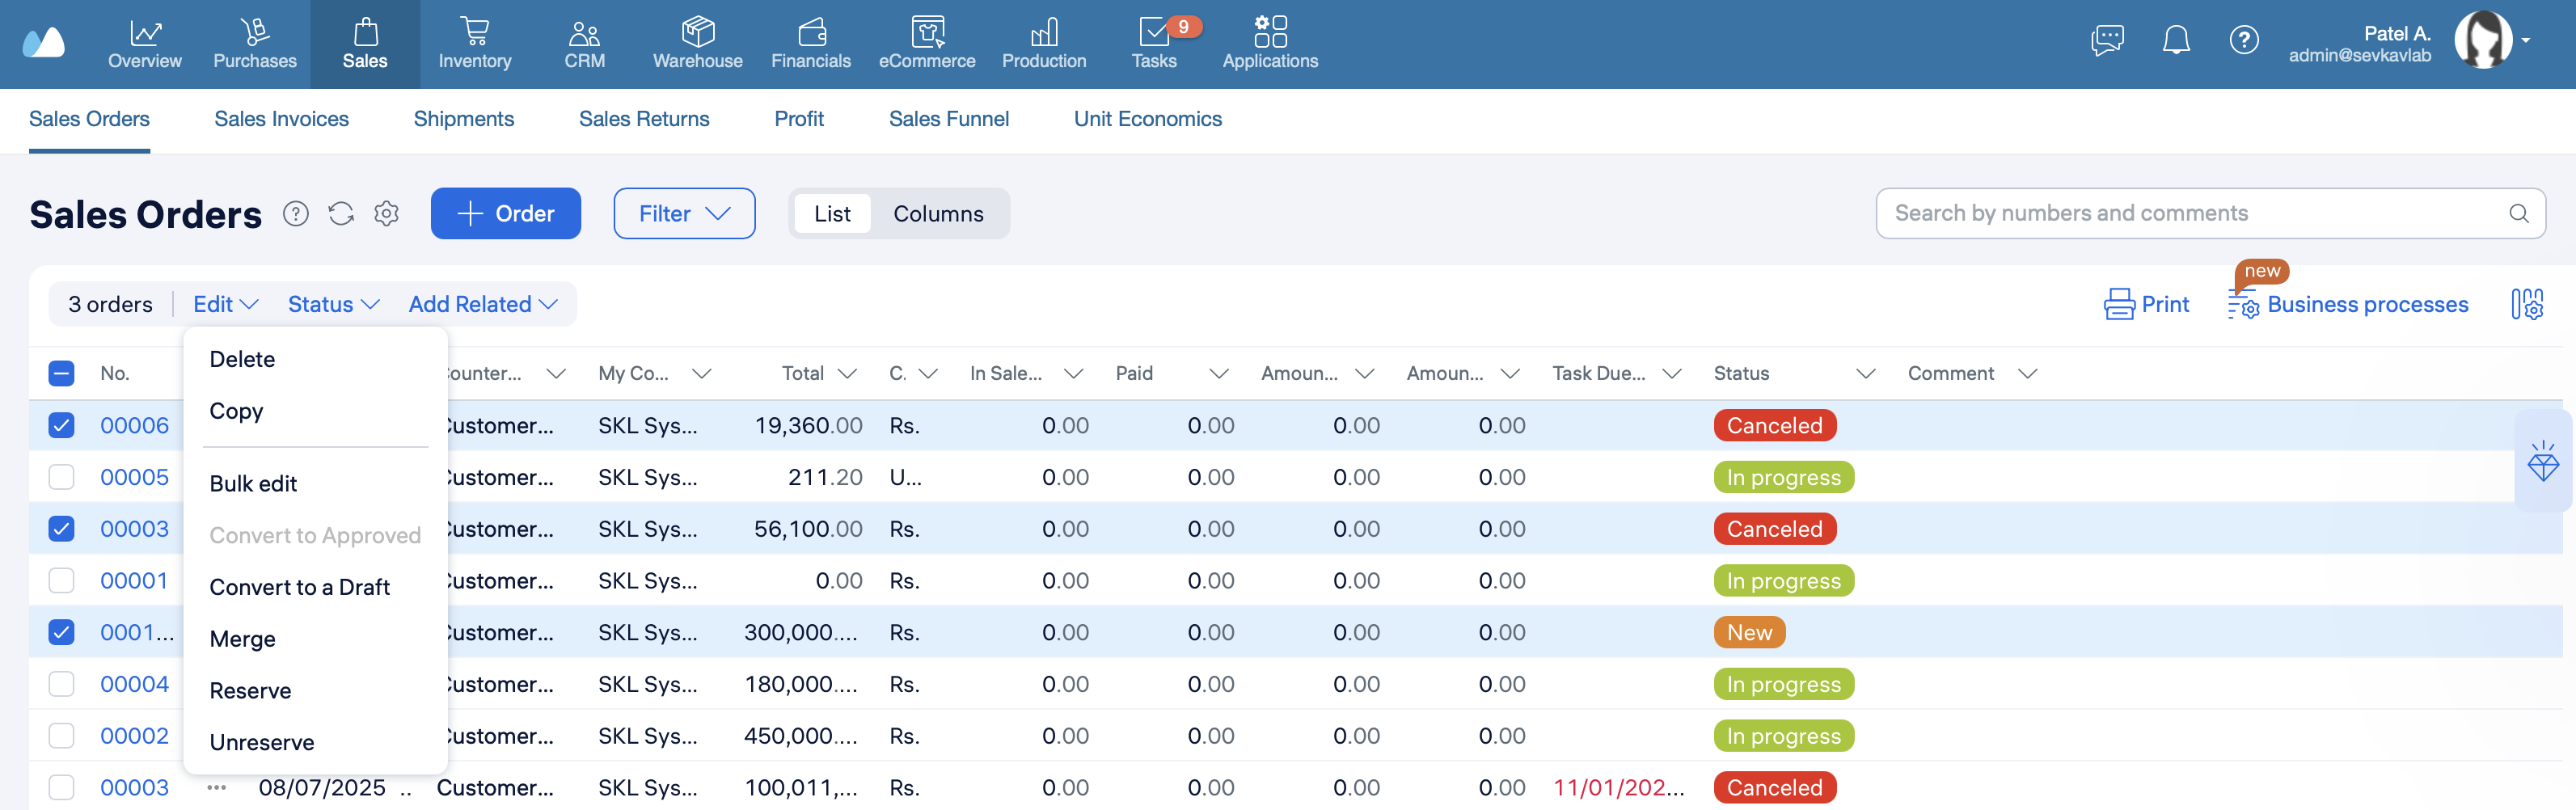The height and width of the screenshot is (810, 2576).
Task: Open the Sales module
Action: [x=365, y=44]
